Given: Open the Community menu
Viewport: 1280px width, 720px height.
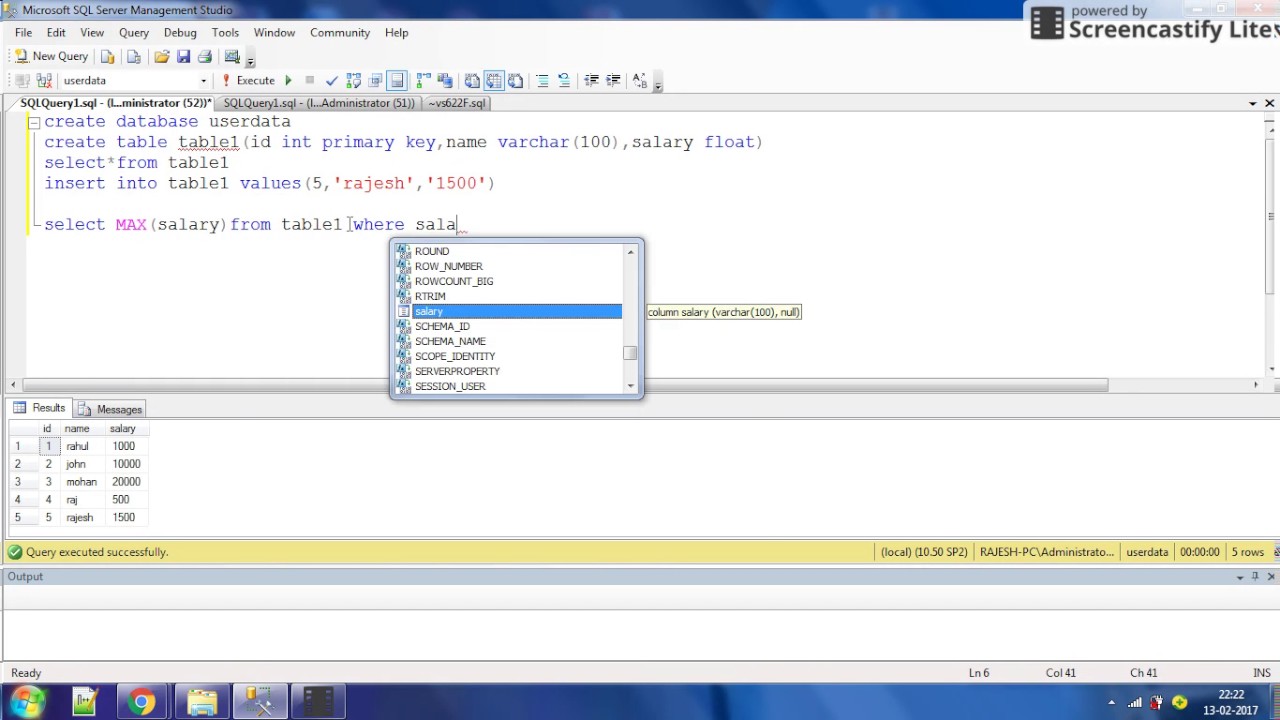Looking at the screenshot, I should tap(340, 32).
